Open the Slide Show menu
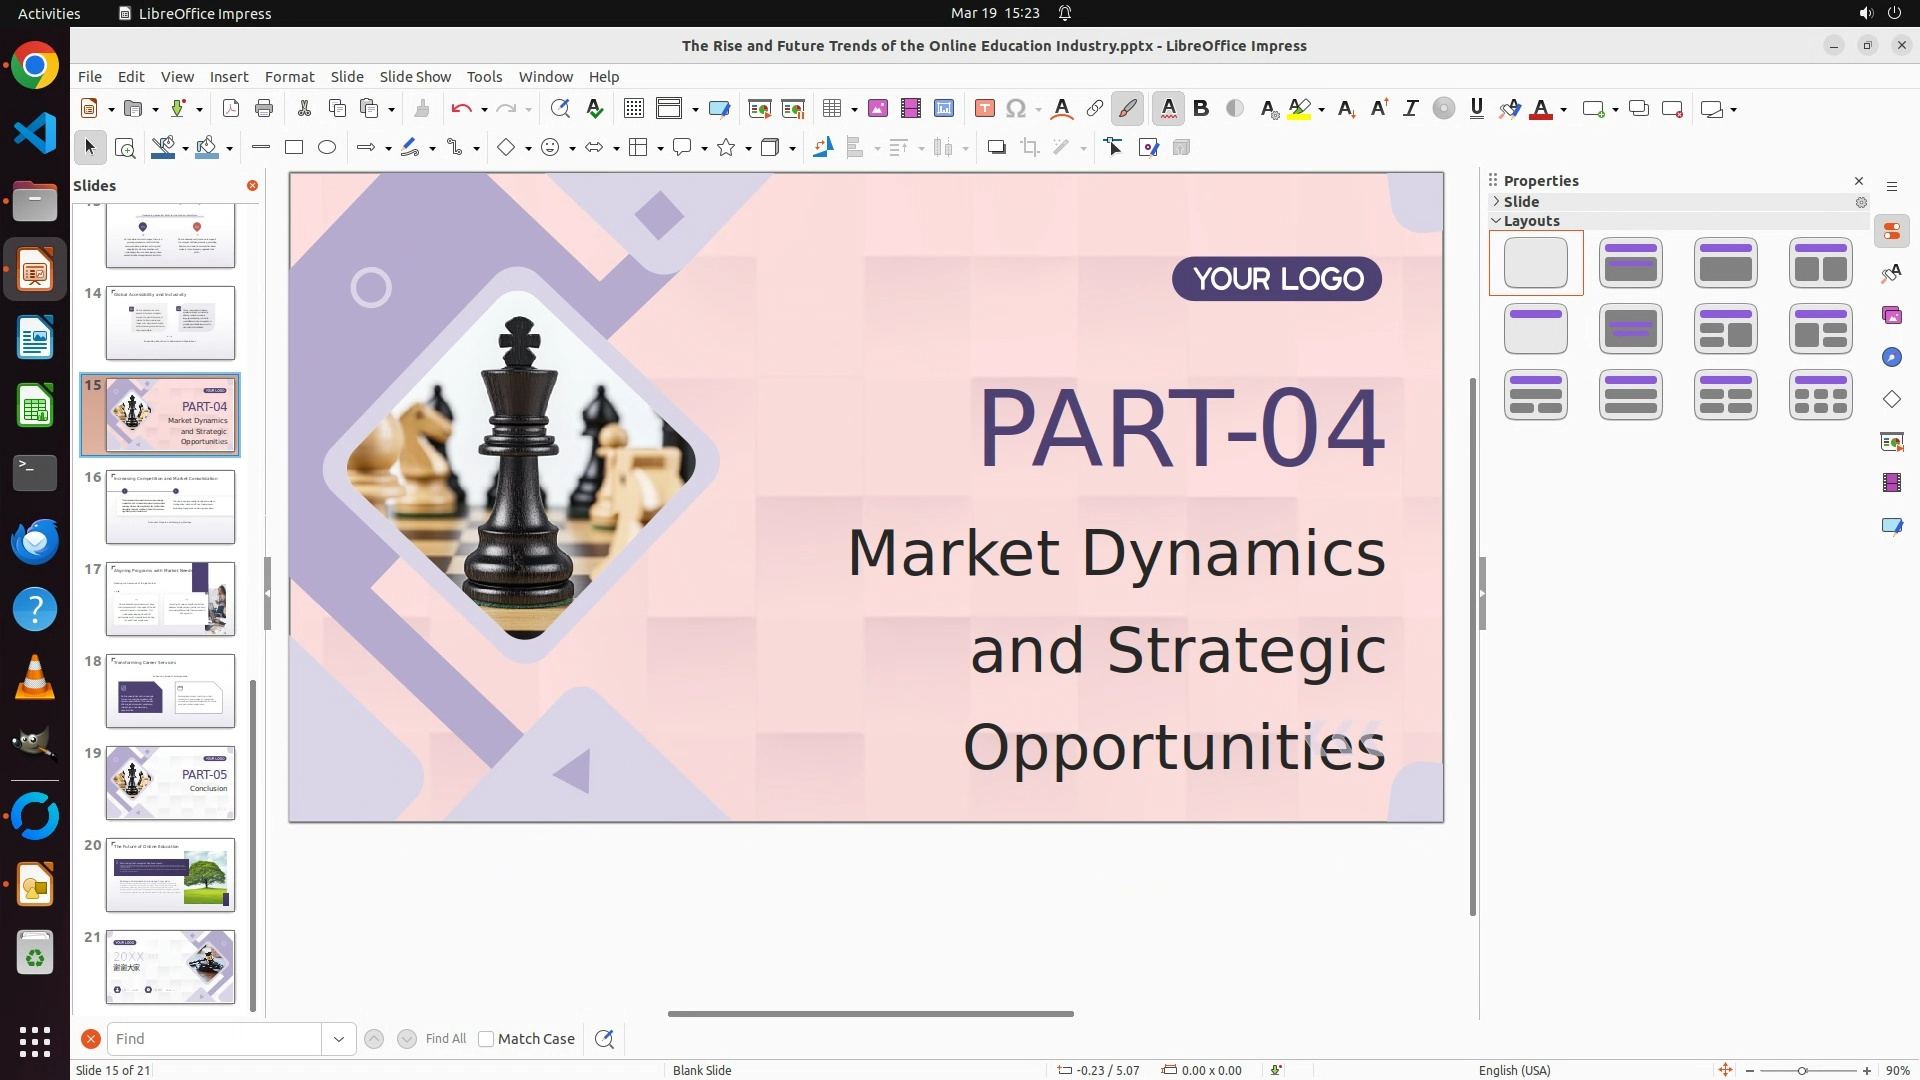The image size is (1920, 1080). pos(415,77)
